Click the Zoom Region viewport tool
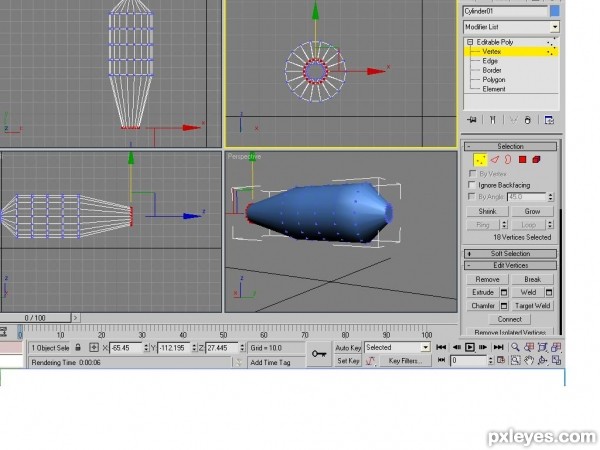This screenshot has width=600, height=450. [515, 360]
